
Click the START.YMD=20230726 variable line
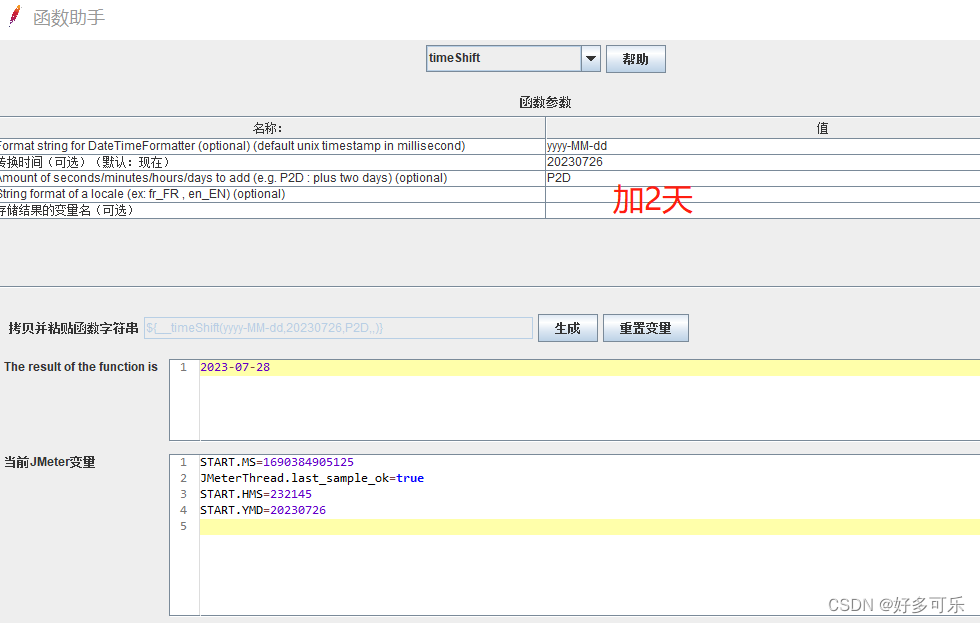[x=262, y=511]
